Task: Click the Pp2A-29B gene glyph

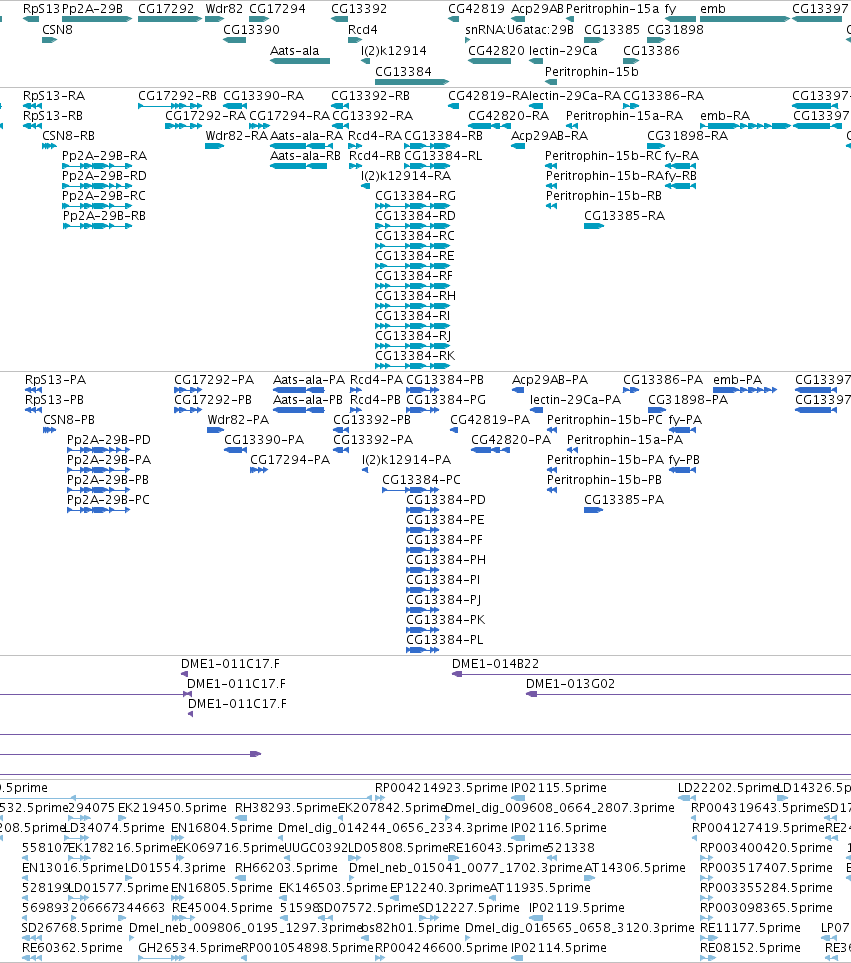Action: (x=97, y=19)
